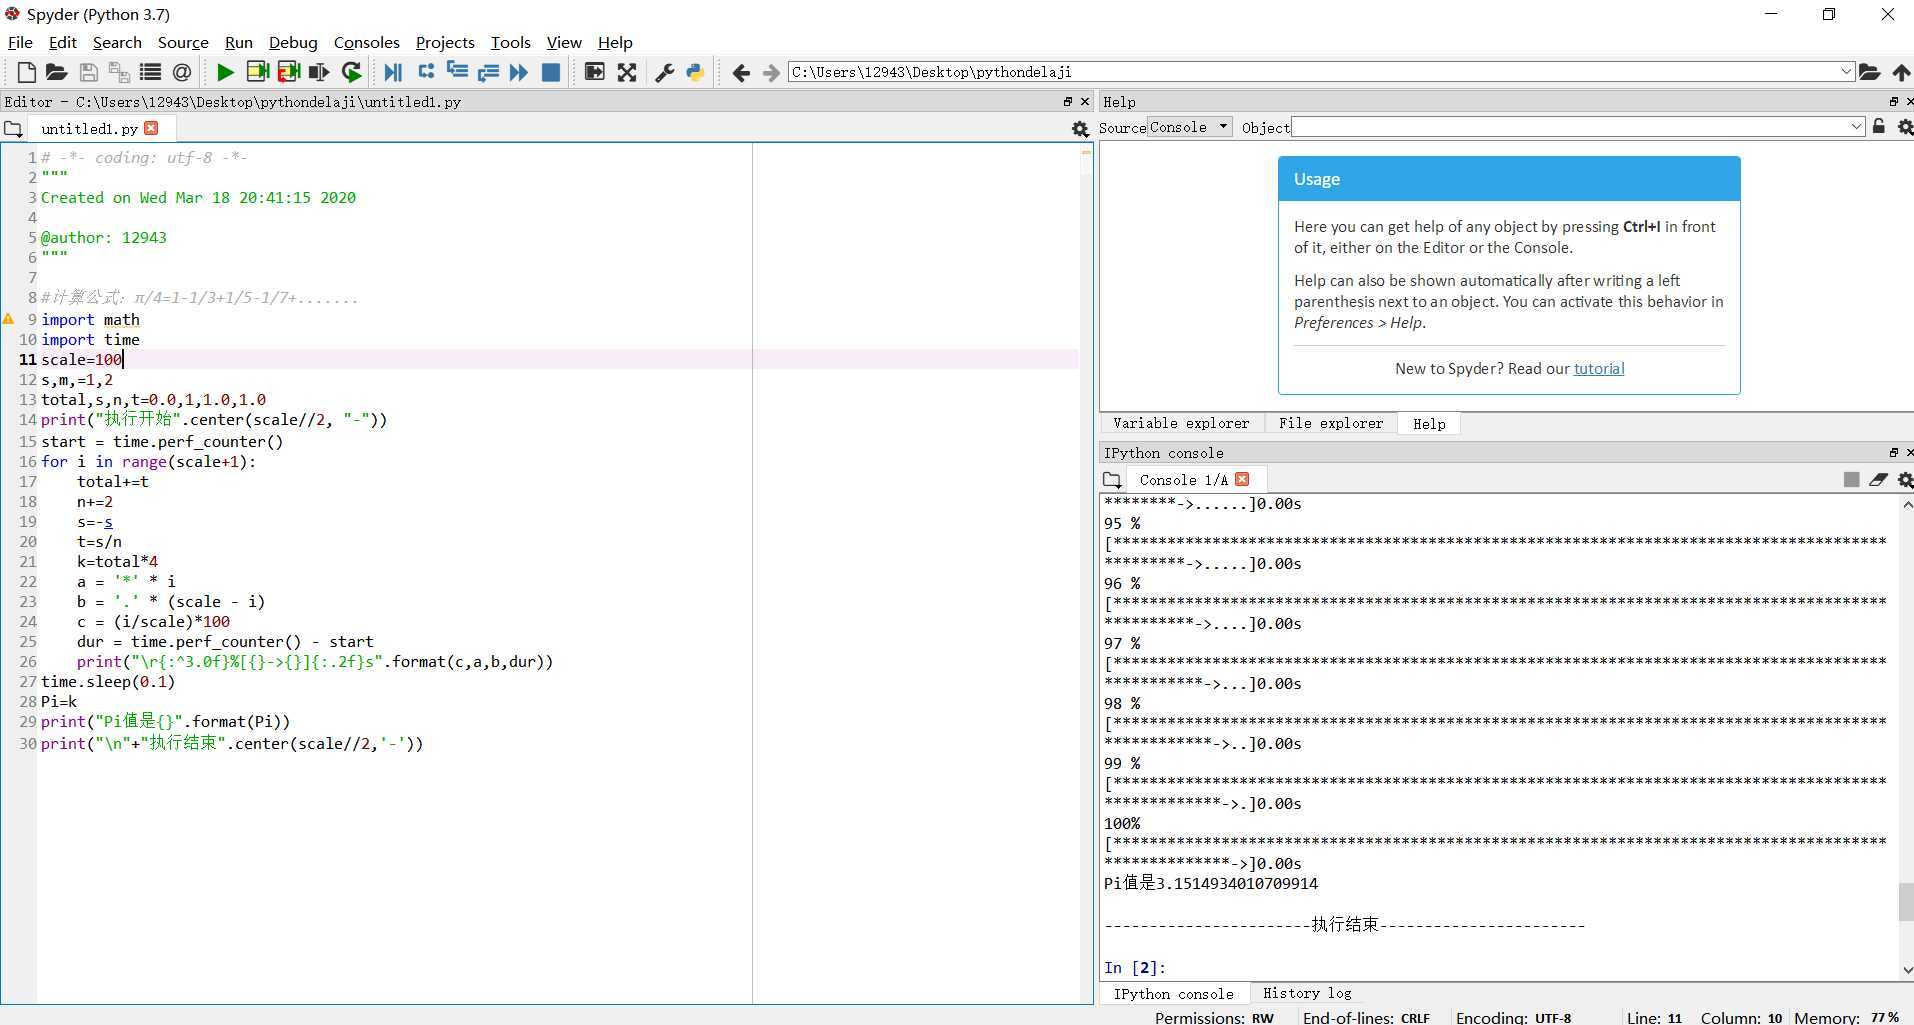Click the In [2]: console prompt

tap(1135, 967)
